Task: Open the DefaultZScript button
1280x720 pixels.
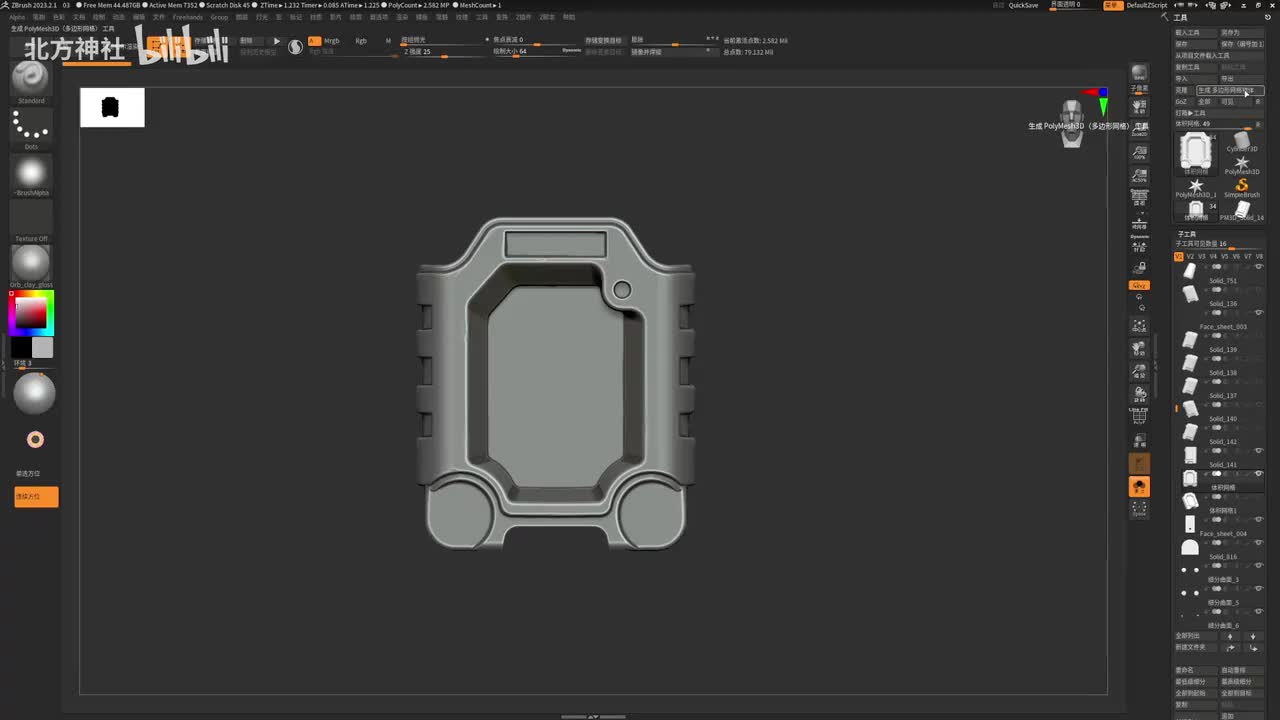Action: click(1146, 5)
